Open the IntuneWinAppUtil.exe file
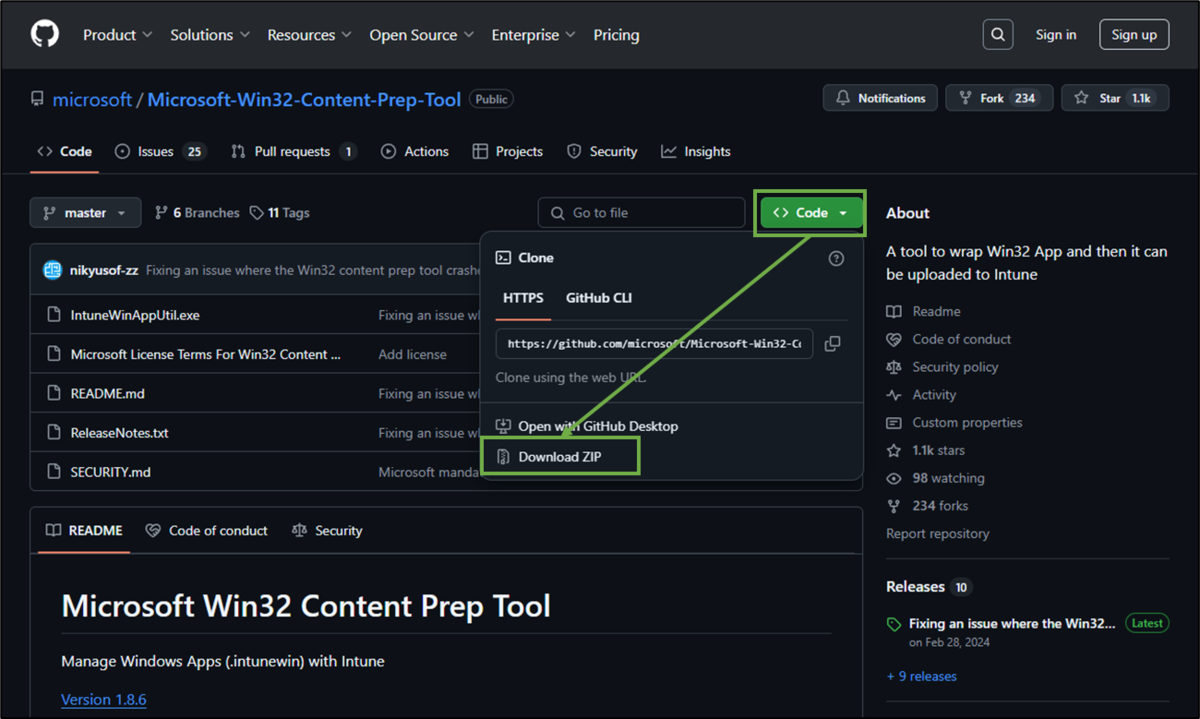Image resolution: width=1200 pixels, height=719 pixels. tap(135, 315)
